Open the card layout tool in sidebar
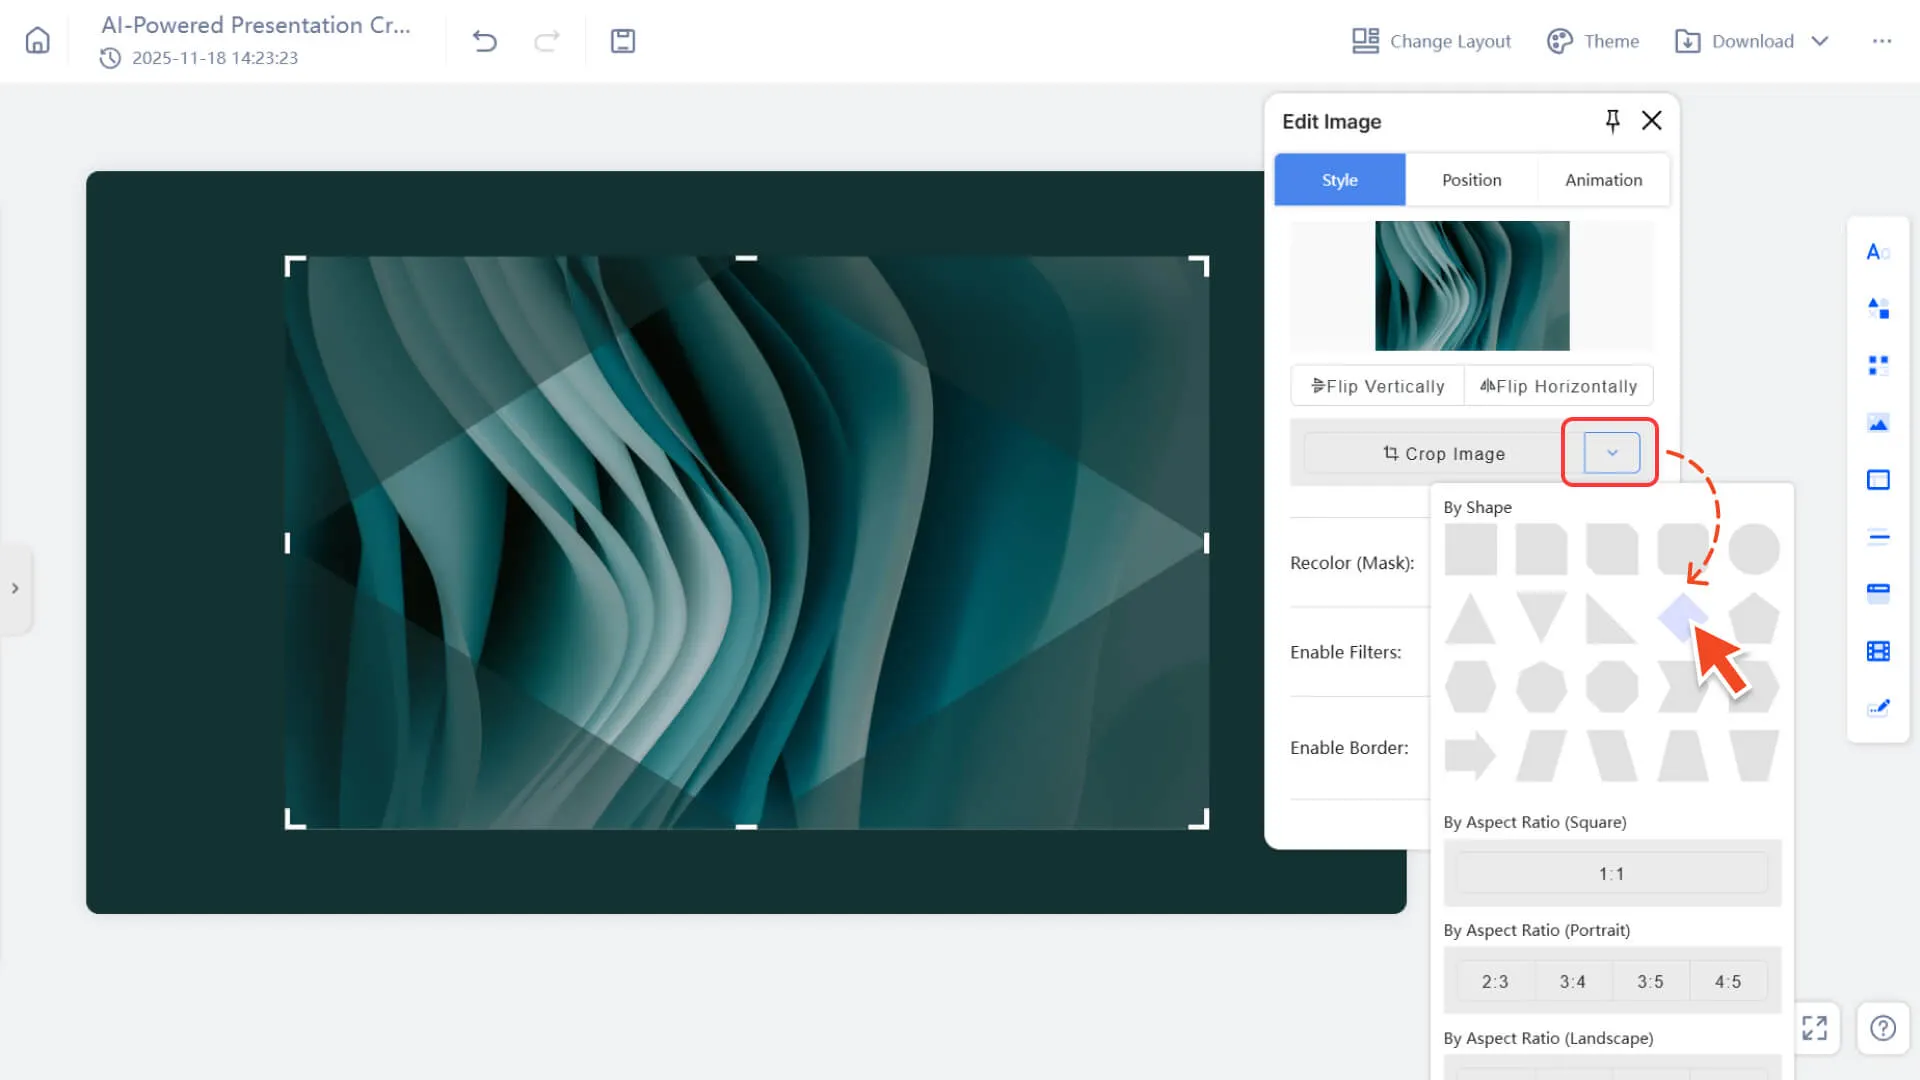1920x1080 pixels. [1878, 594]
